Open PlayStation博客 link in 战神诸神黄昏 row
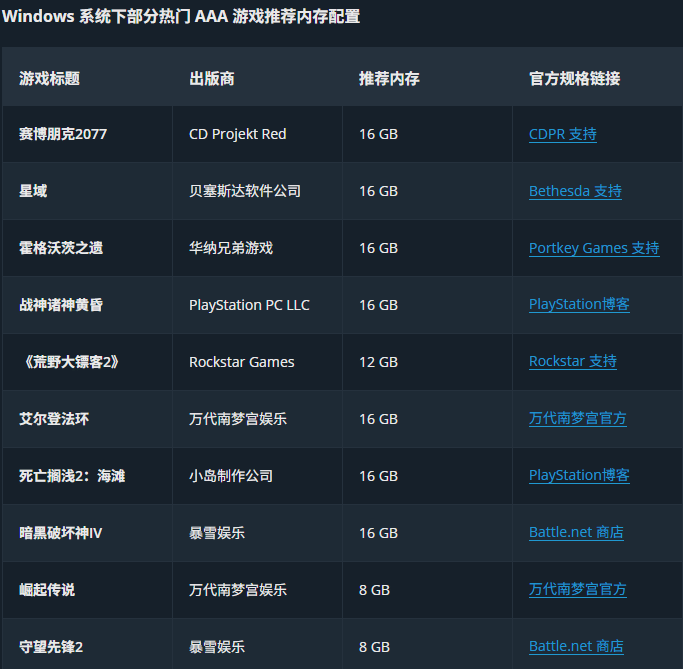 pyautogui.click(x=579, y=304)
